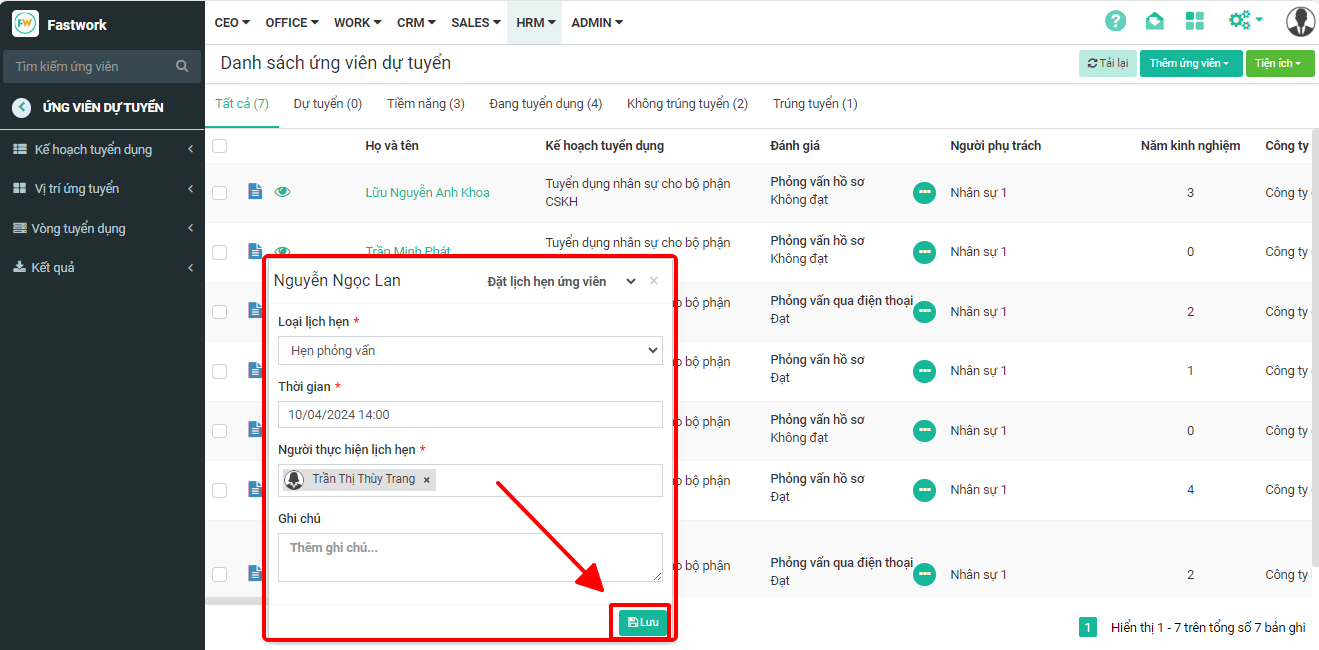
Task: Open the apps grid icon
Action: click(1194, 21)
